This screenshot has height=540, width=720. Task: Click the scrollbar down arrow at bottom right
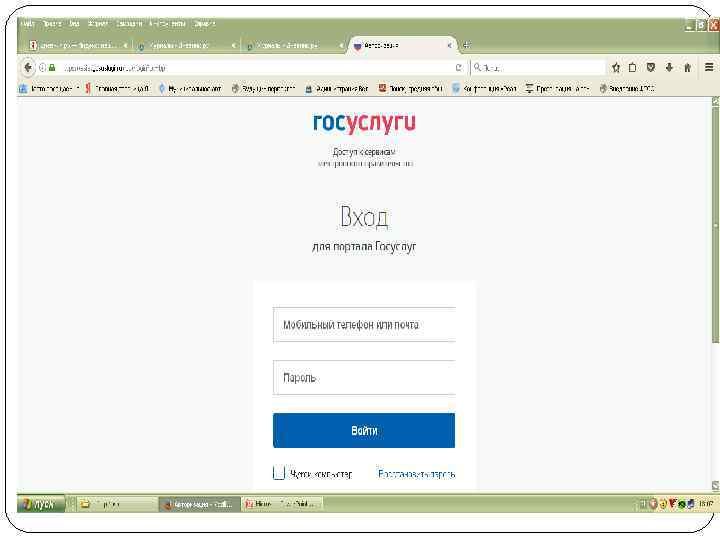(x=715, y=485)
